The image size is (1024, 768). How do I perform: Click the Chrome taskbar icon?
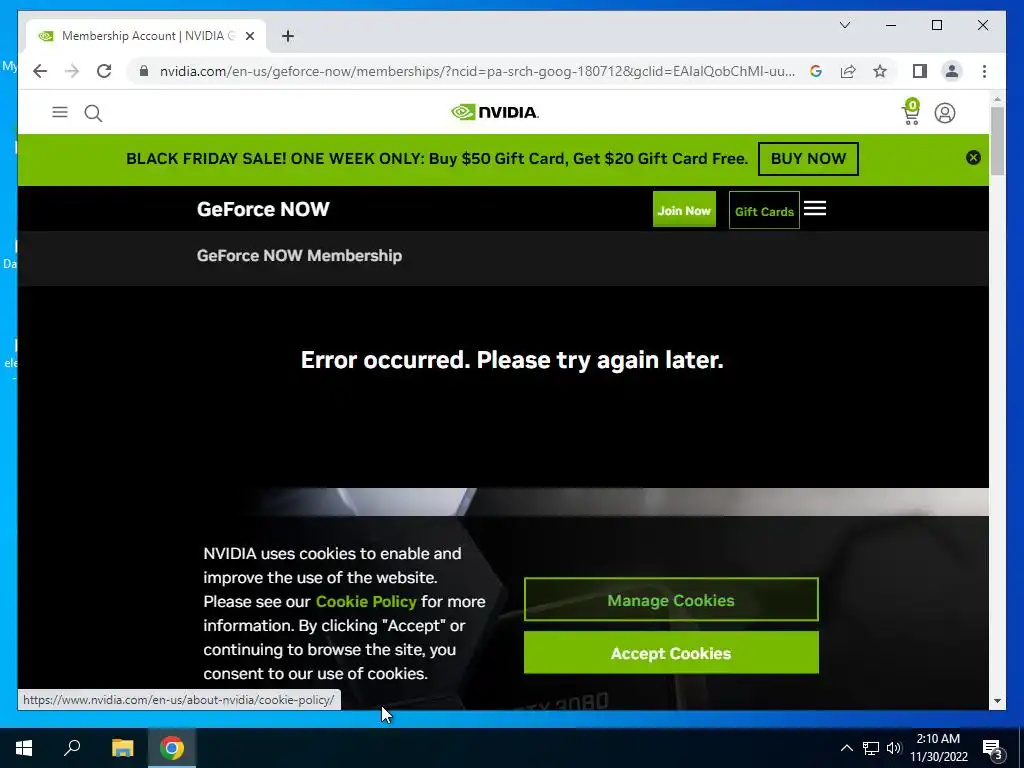pos(172,748)
